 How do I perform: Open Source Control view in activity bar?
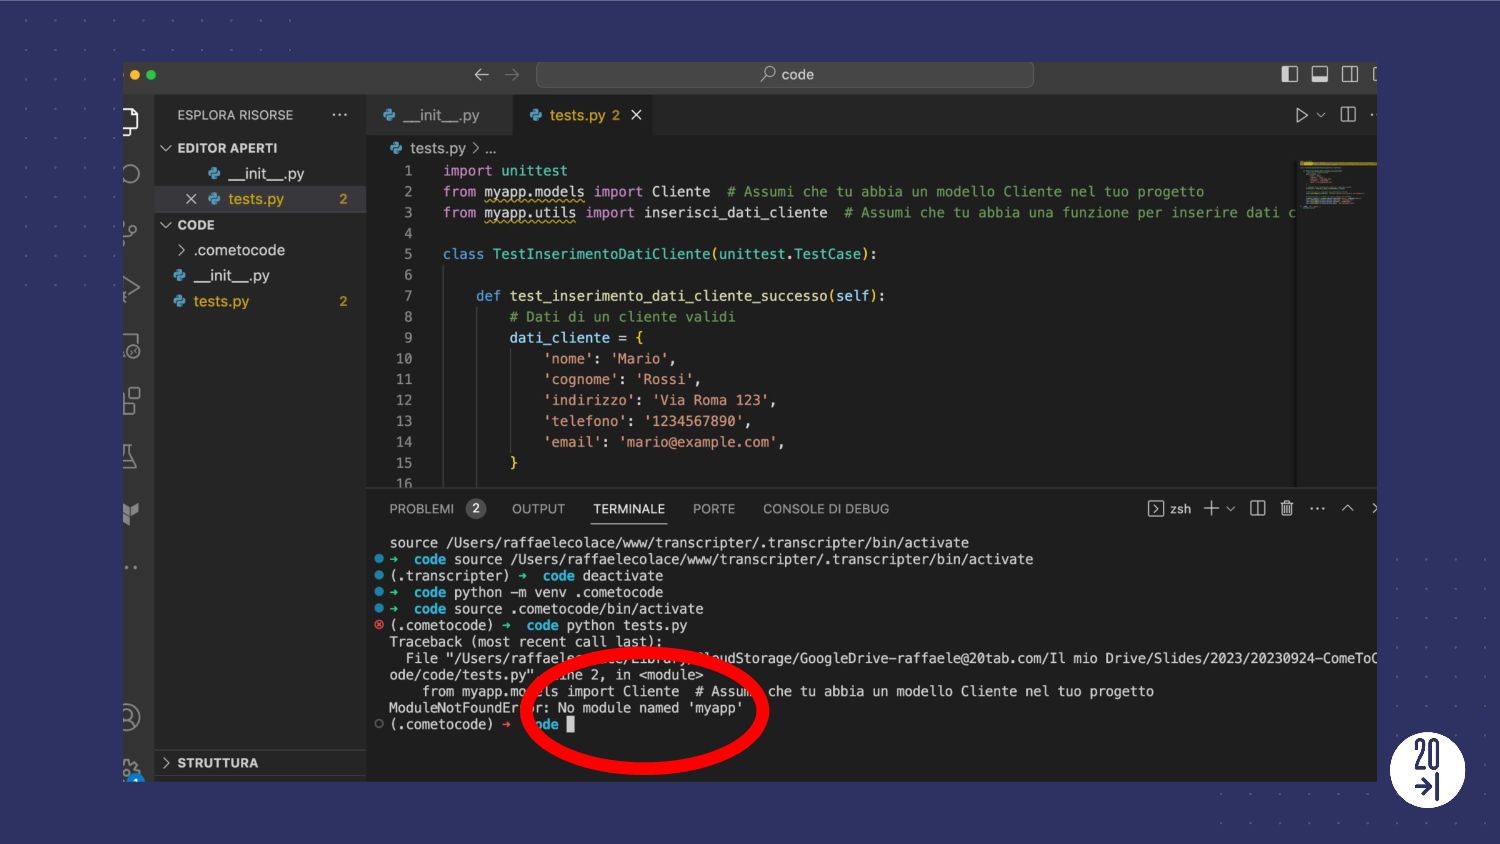click(x=130, y=232)
